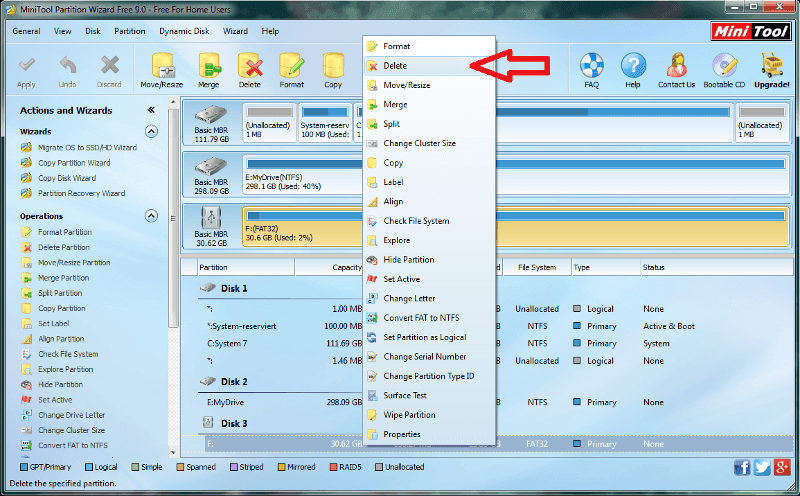800x496 pixels.
Task: Choose Convert FAT to NTFS in context menu
Action: click(429, 317)
